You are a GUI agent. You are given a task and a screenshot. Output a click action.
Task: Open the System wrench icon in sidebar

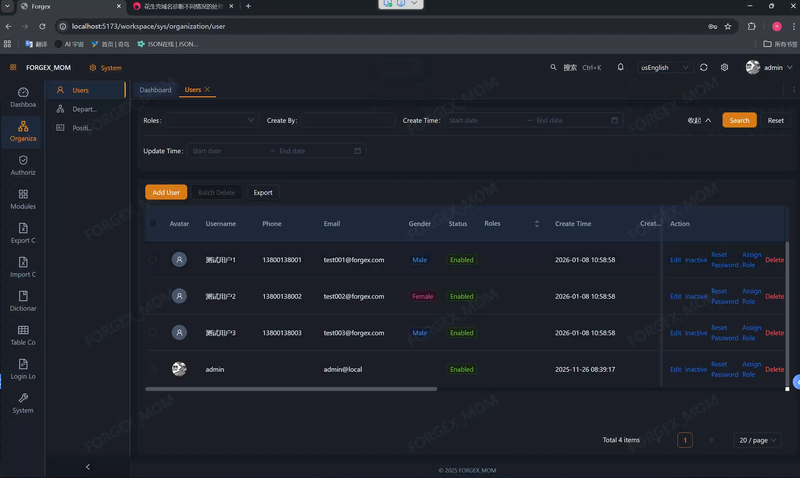point(23,398)
